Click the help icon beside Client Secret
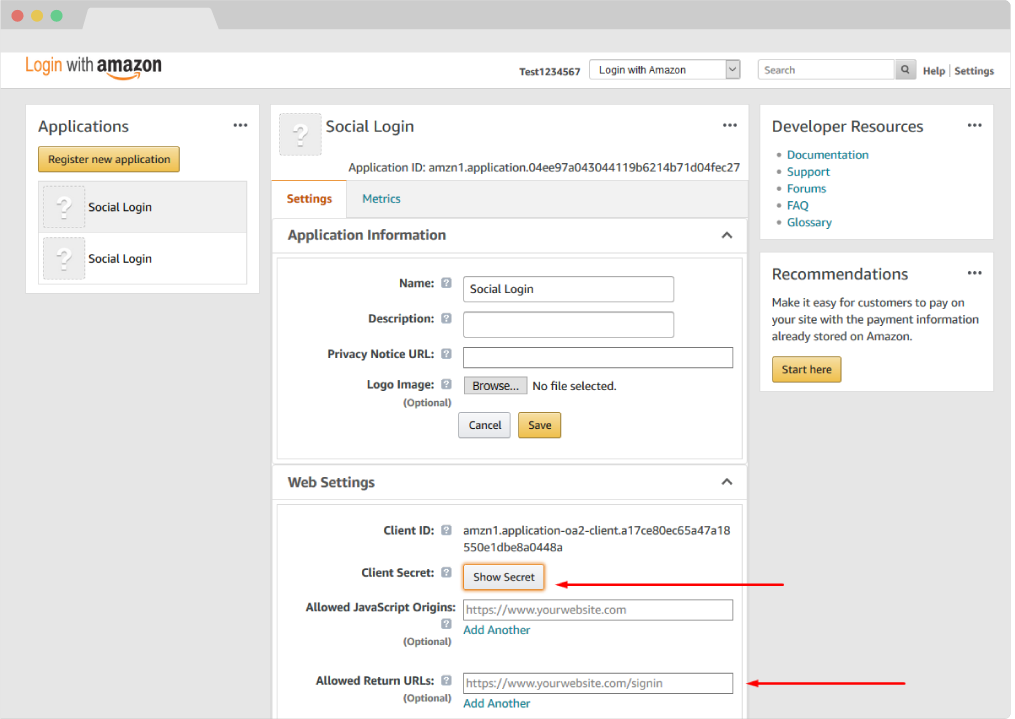Viewport: 1015px width, 719px height. tap(446, 573)
